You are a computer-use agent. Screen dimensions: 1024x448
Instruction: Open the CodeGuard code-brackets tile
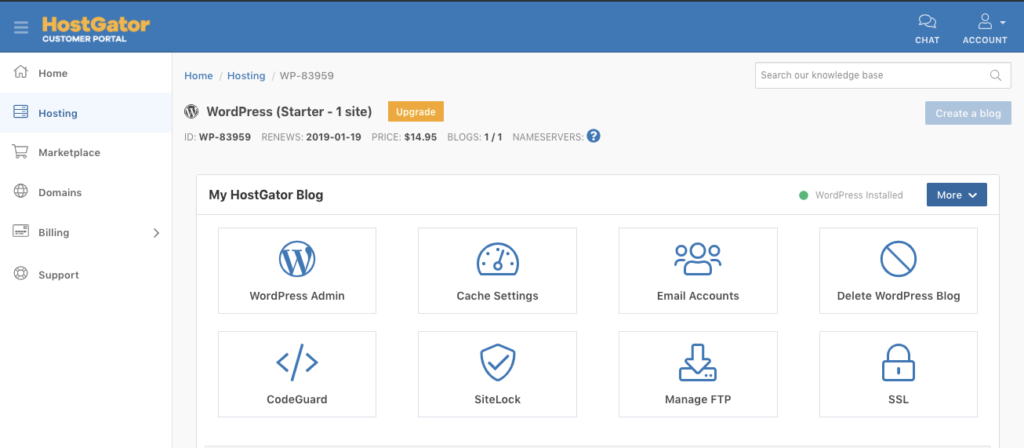click(297, 374)
